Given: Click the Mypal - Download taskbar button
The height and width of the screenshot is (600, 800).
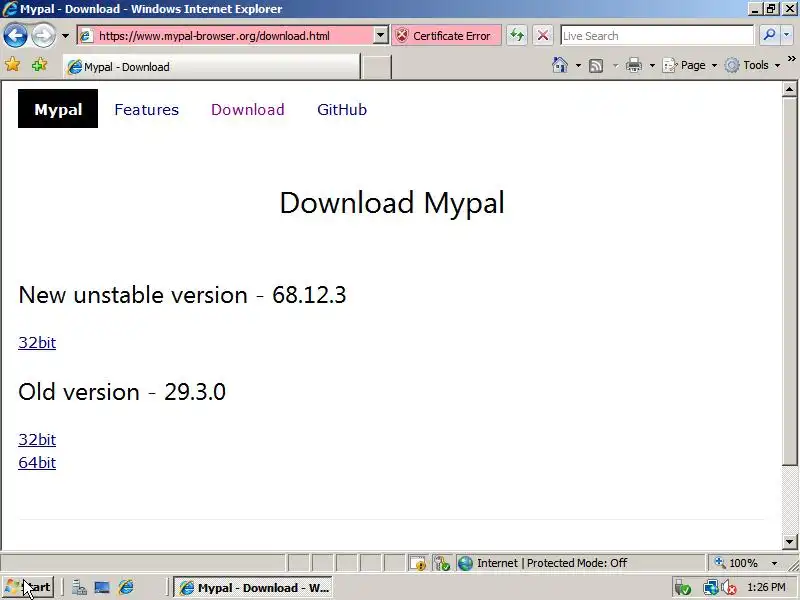Looking at the screenshot, I should (253, 588).
